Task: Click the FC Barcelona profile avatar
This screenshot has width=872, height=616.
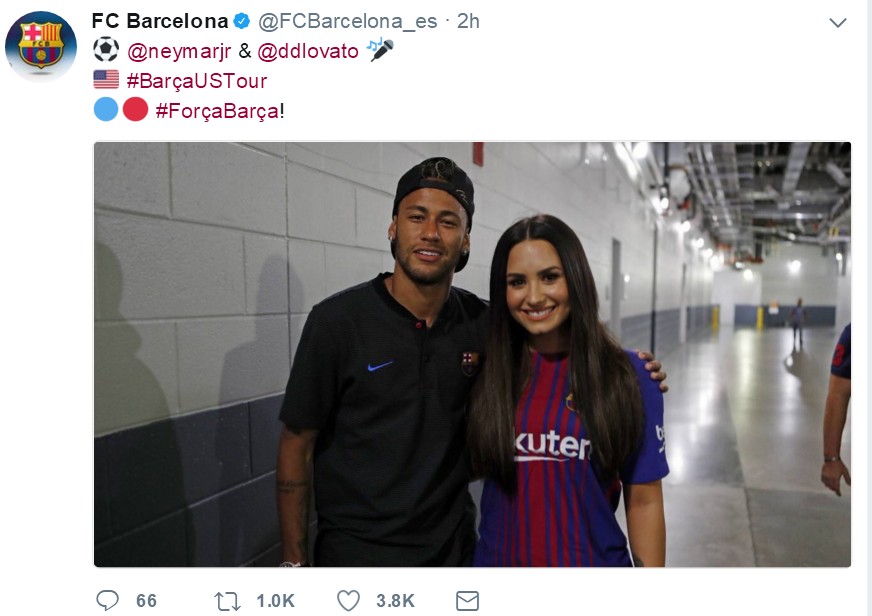Action: pyautogui.click(x=40, y=46)
